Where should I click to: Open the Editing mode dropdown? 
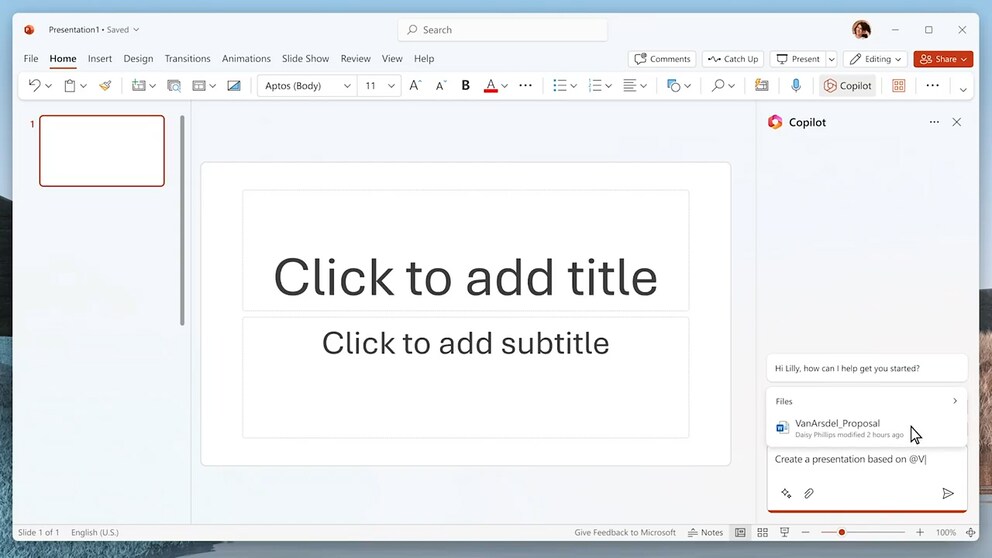[875, 59]
